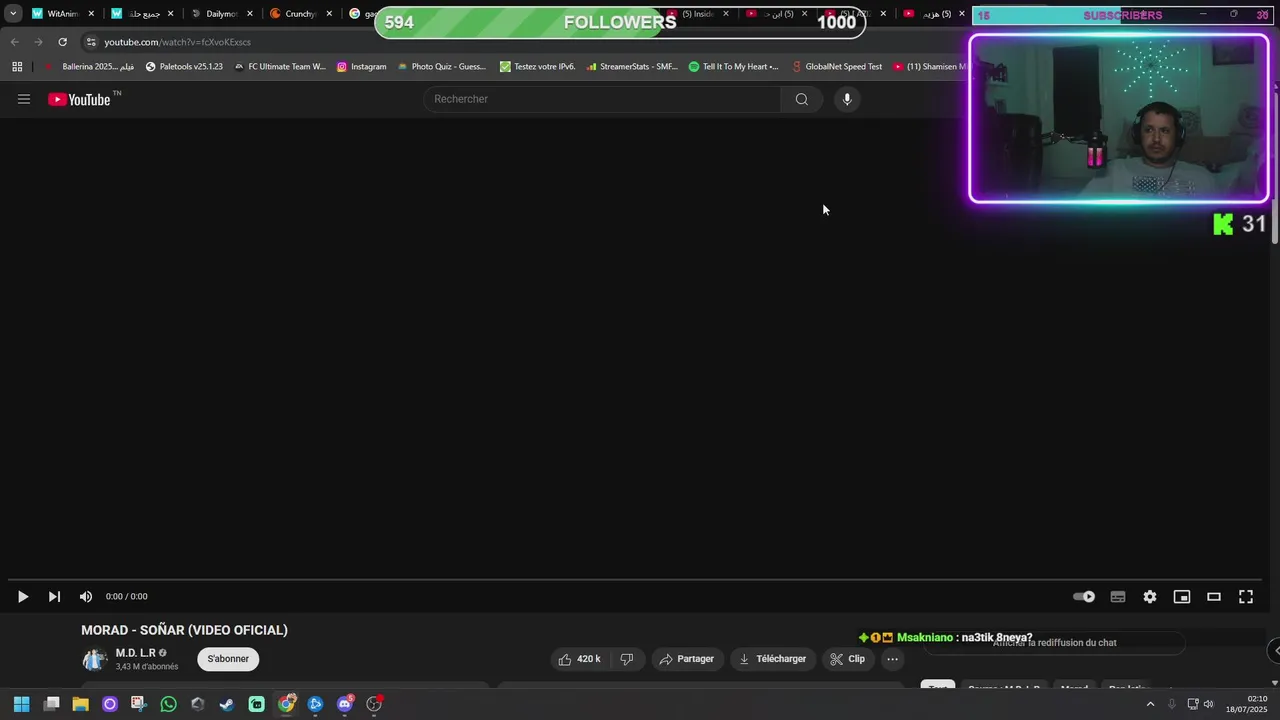View site information in address bar
Image resolution: width=1280 pixels, height=720 pixels.
click(91, 42)
